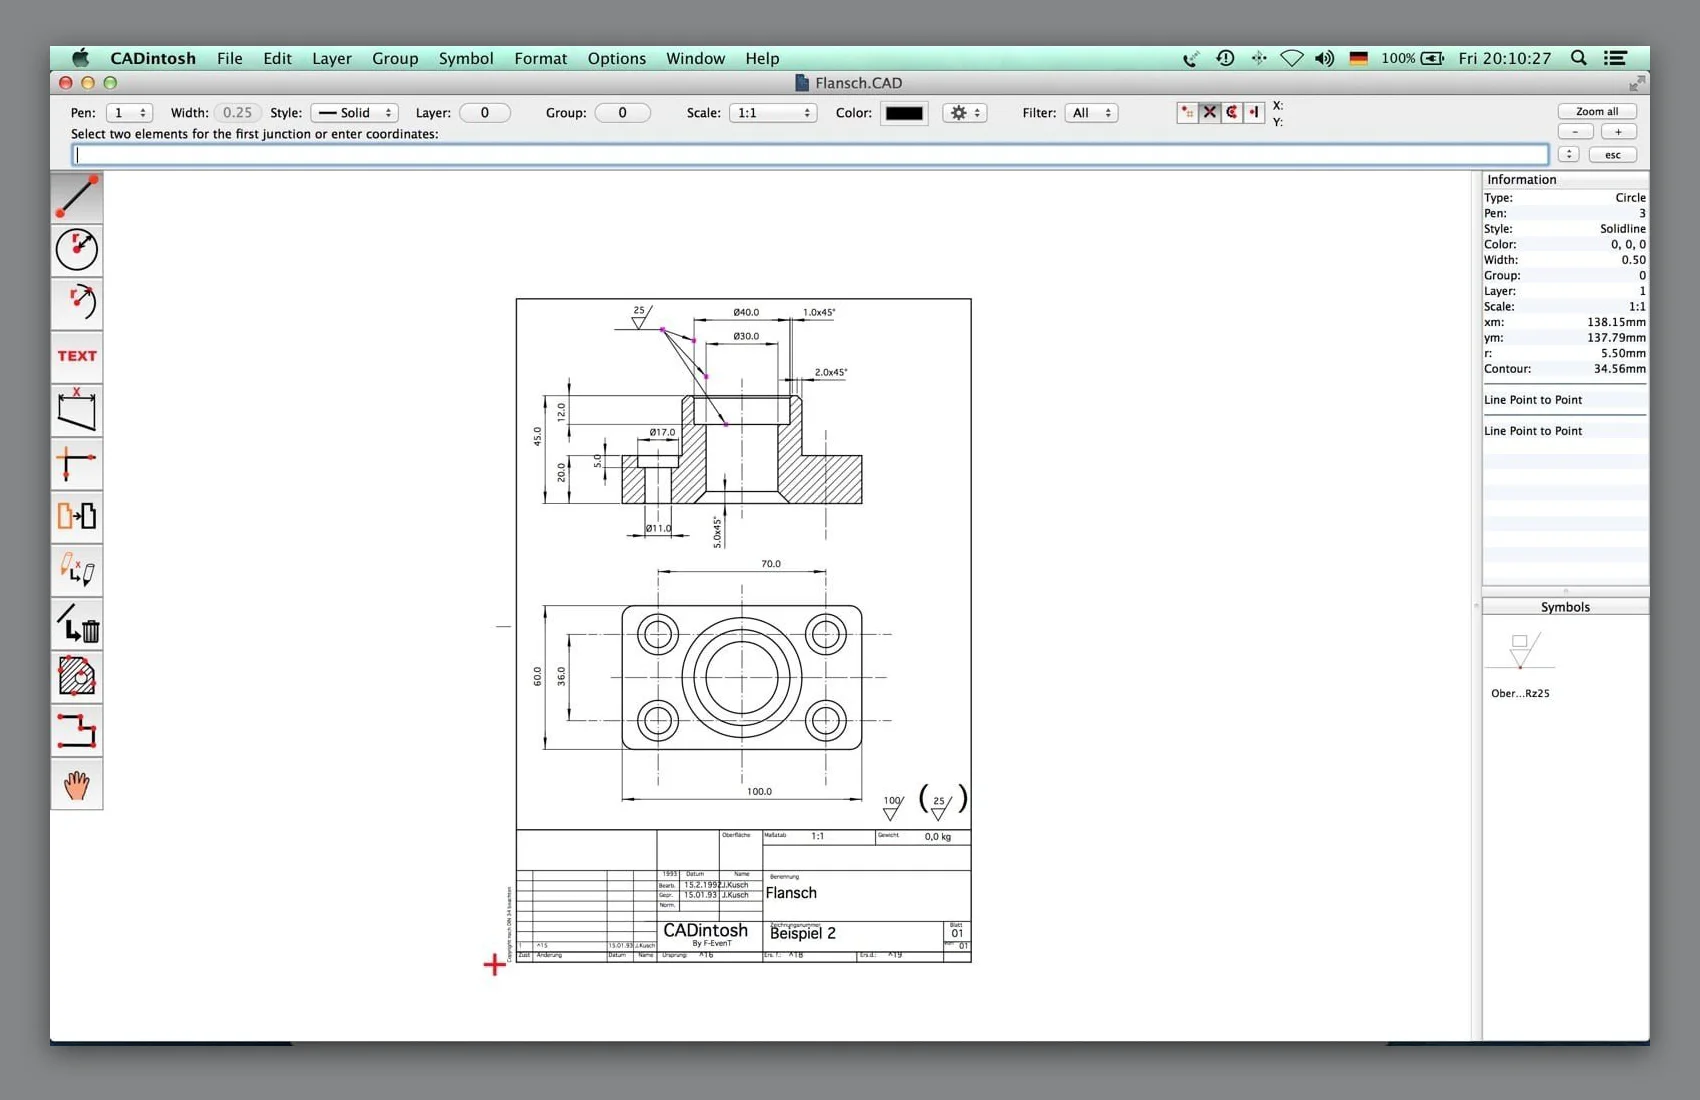Select the Hatch fill tool

point(77,677)
